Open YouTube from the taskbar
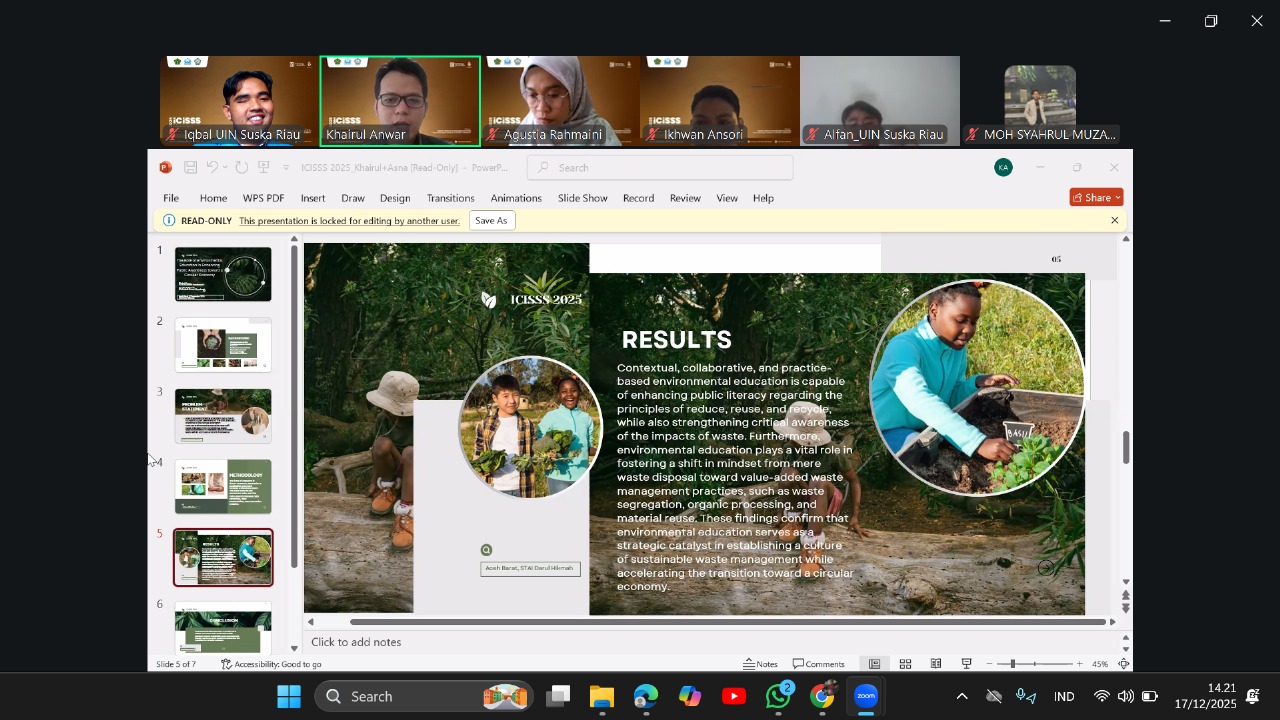This screenshot has height=720, width=1280. click(x=734, y=697)
